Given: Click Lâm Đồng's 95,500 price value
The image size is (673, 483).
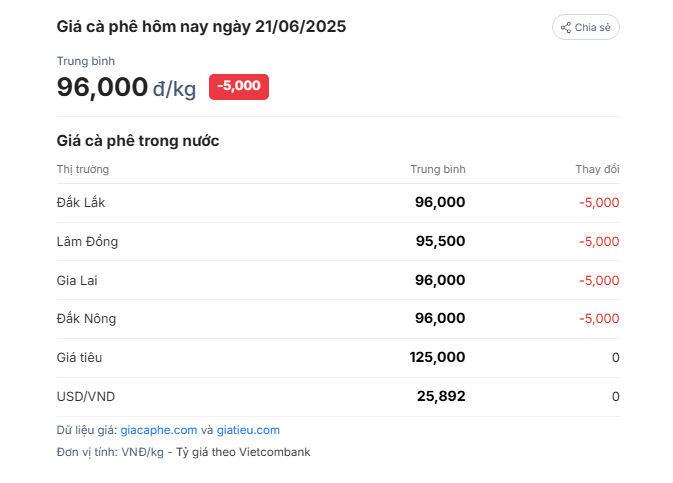Looking at the screenshot, I should [440, 241].
